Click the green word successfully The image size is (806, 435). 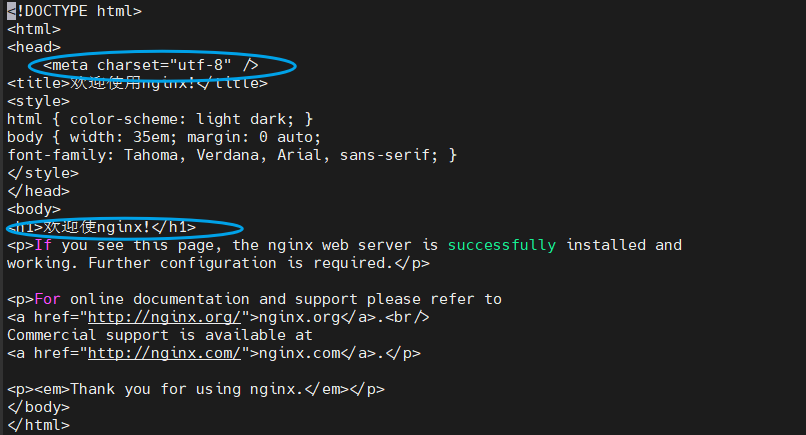click(502, 245)
